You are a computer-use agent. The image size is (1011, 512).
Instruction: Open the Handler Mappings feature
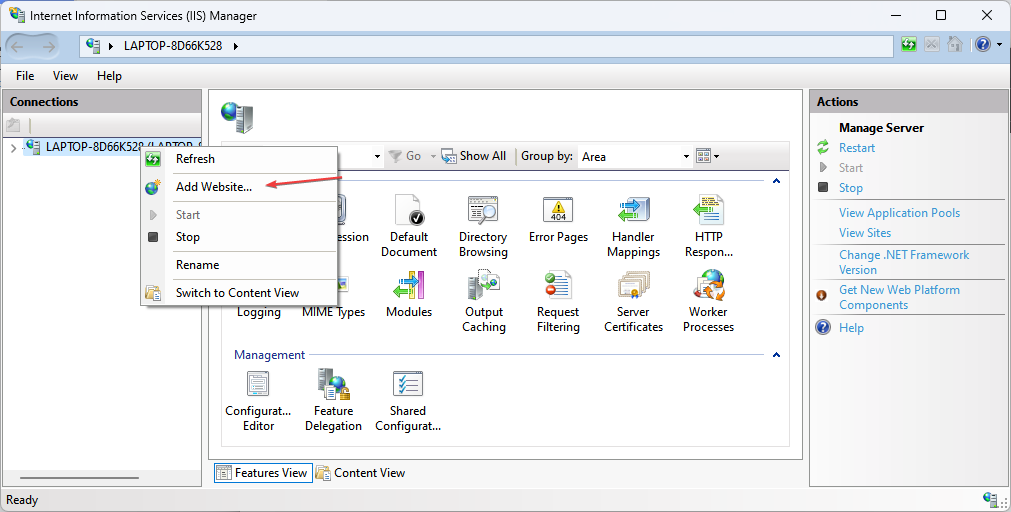tap(633, 226)
